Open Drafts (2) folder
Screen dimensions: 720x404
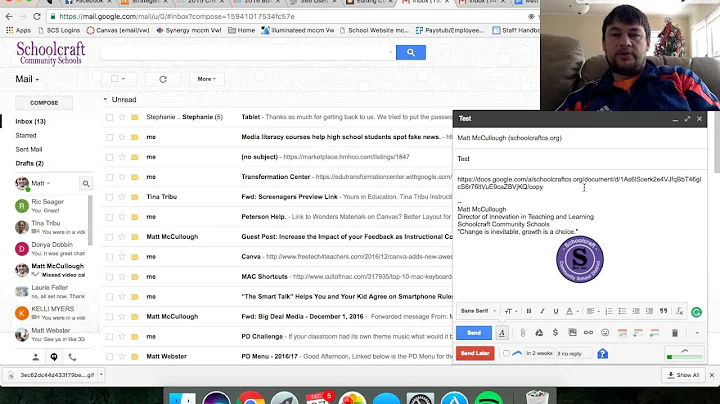coord(29,163)
